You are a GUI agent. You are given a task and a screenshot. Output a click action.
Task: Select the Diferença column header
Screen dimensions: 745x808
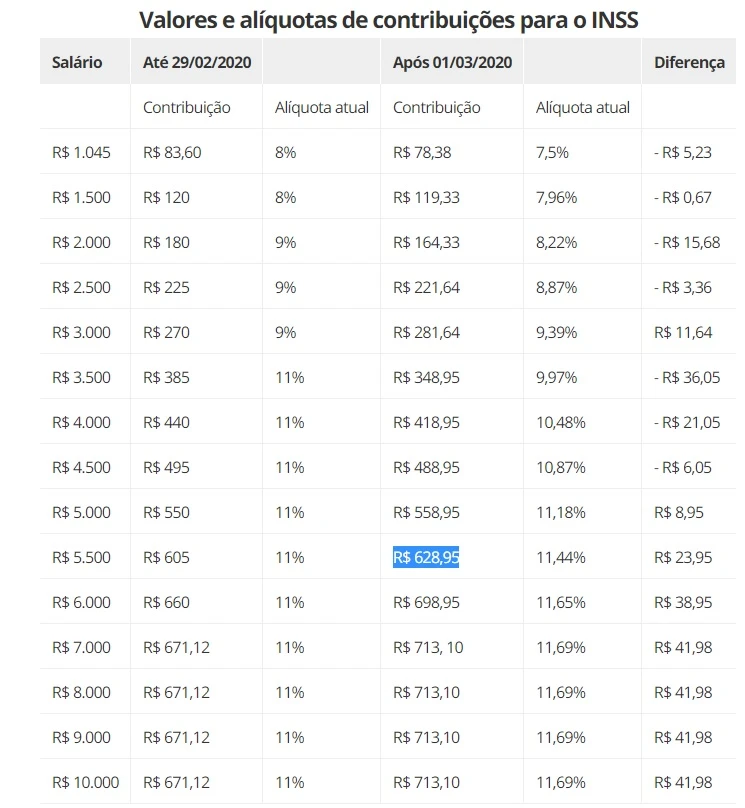[x=689, y=62]
